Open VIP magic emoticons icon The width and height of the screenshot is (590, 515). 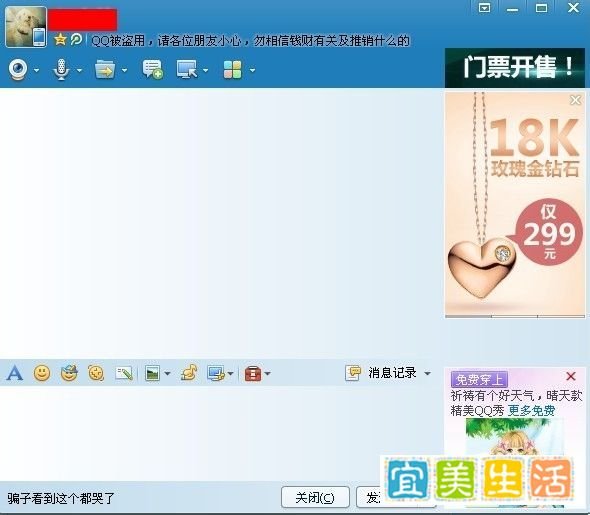click(69, 373)
